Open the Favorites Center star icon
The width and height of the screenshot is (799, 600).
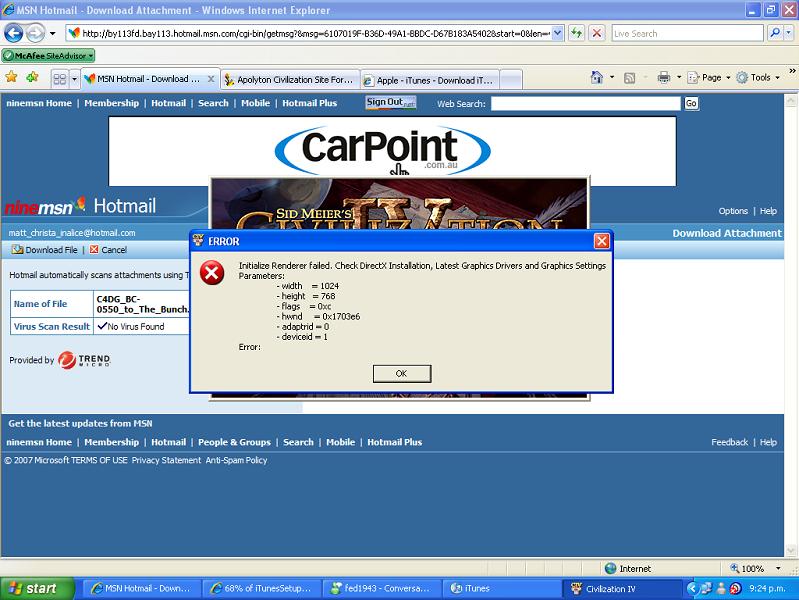point(11,78)
